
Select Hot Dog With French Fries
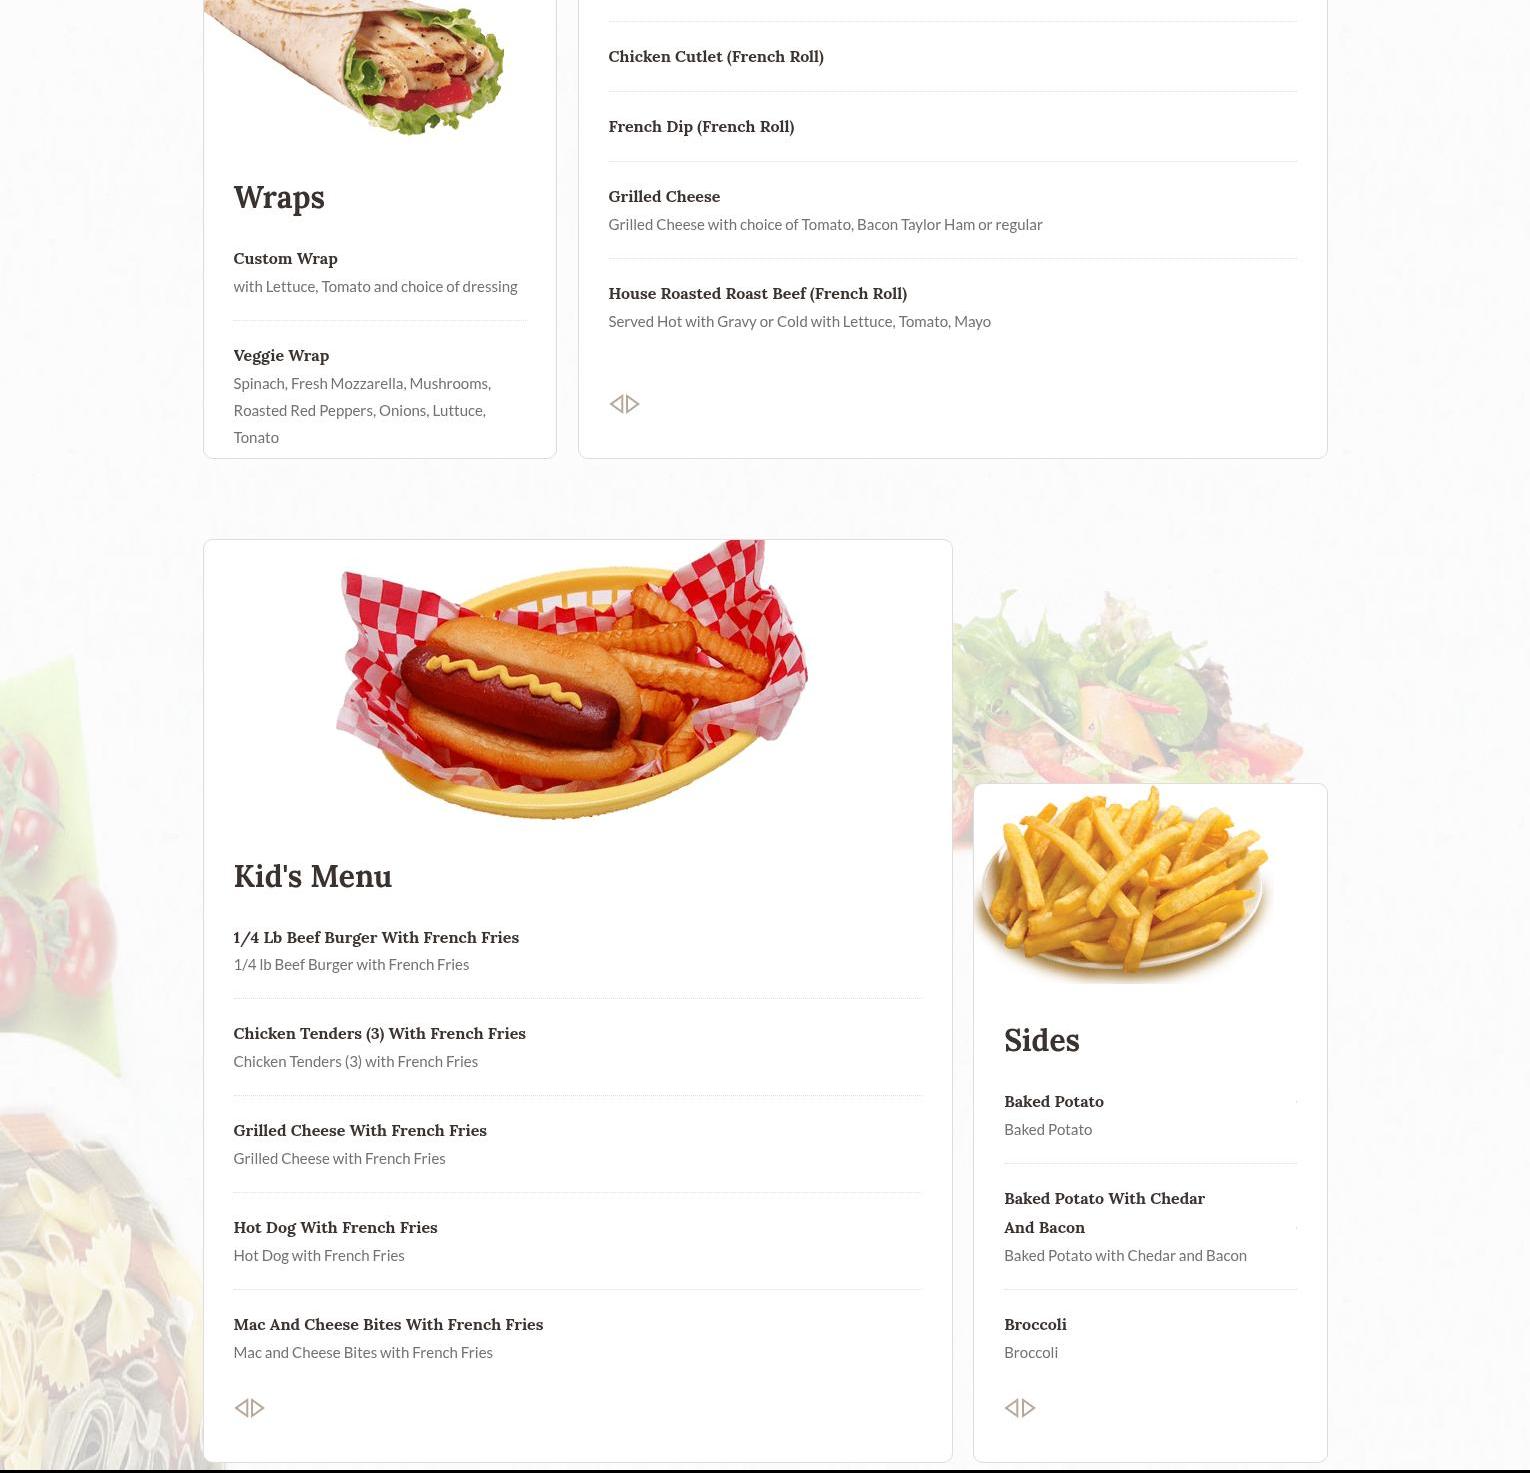[577, 1241]
